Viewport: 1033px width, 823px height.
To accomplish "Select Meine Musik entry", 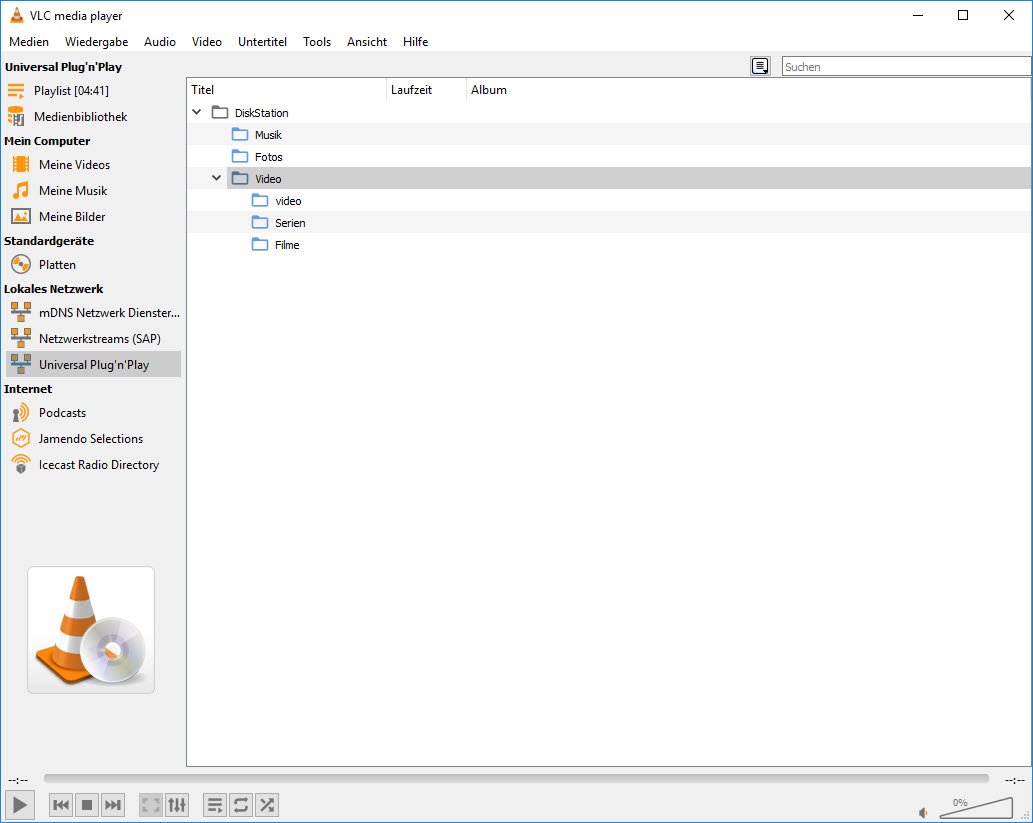I will (x=93, y=190).
